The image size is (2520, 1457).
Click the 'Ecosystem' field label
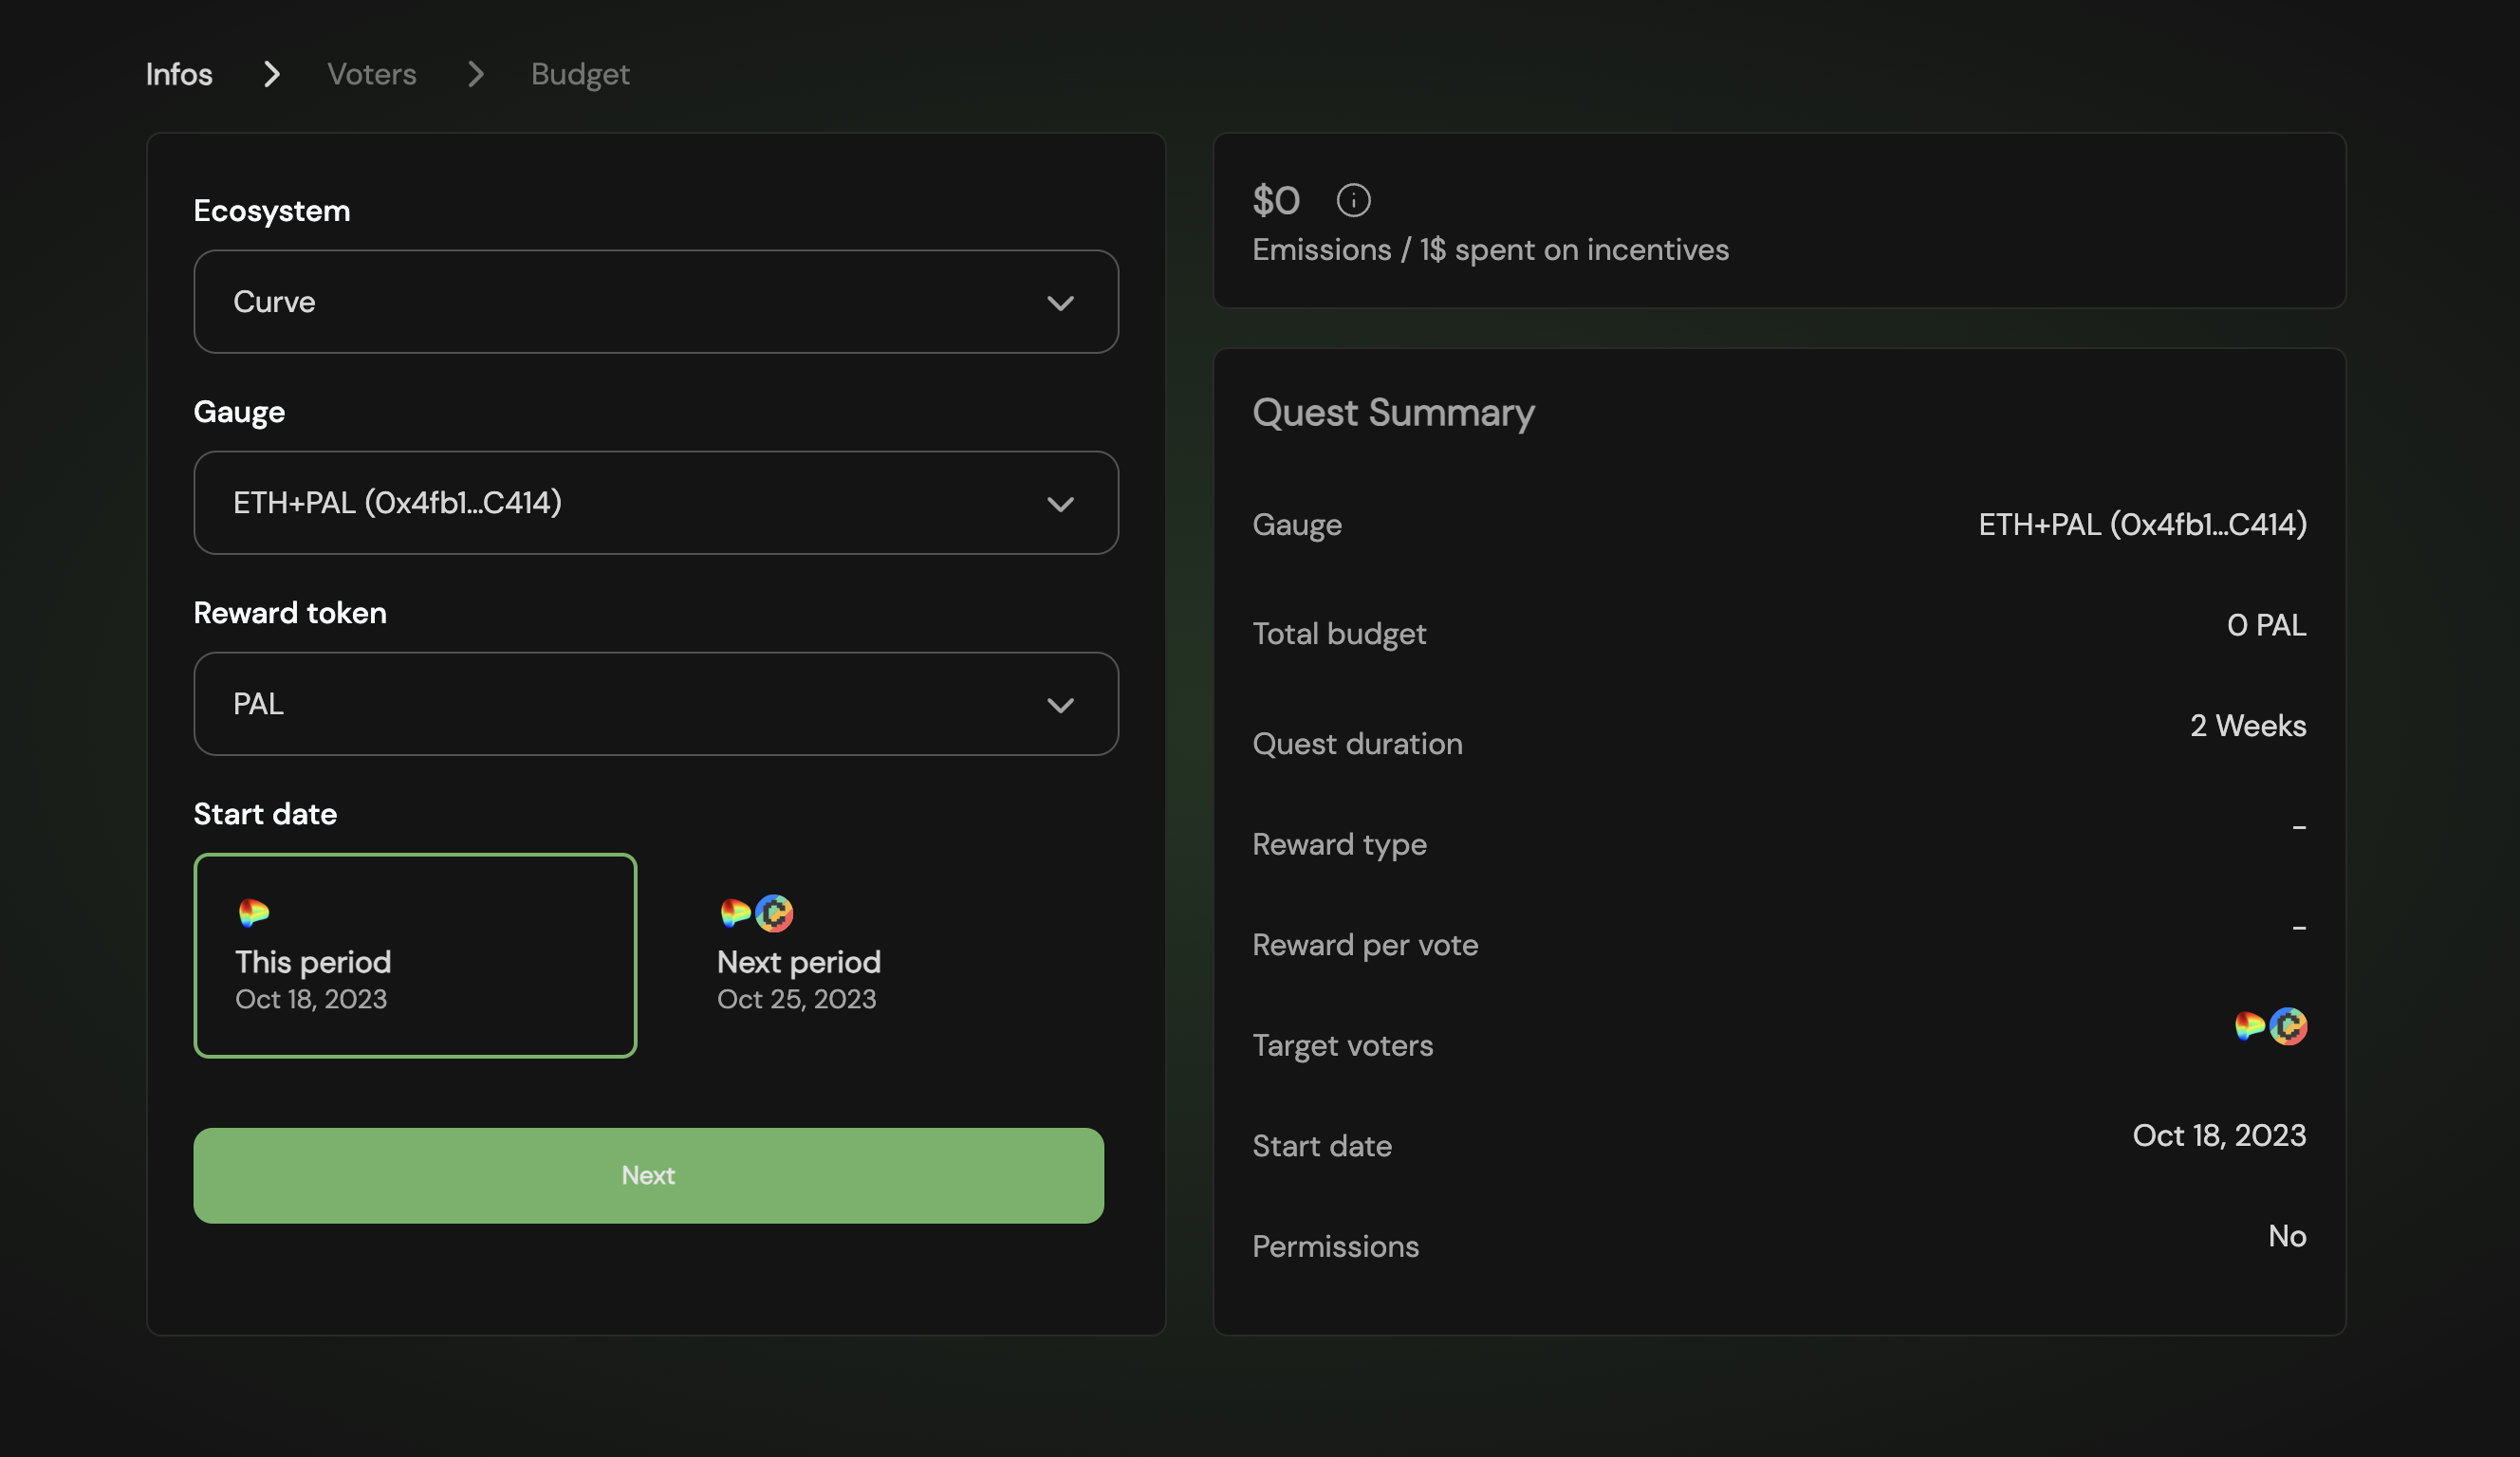(272, 211)
